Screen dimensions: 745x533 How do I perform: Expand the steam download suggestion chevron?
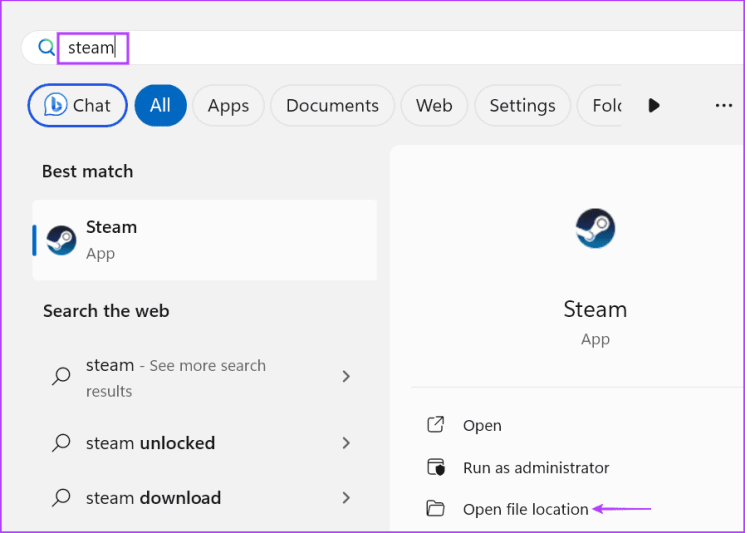(x=346, y=498)
